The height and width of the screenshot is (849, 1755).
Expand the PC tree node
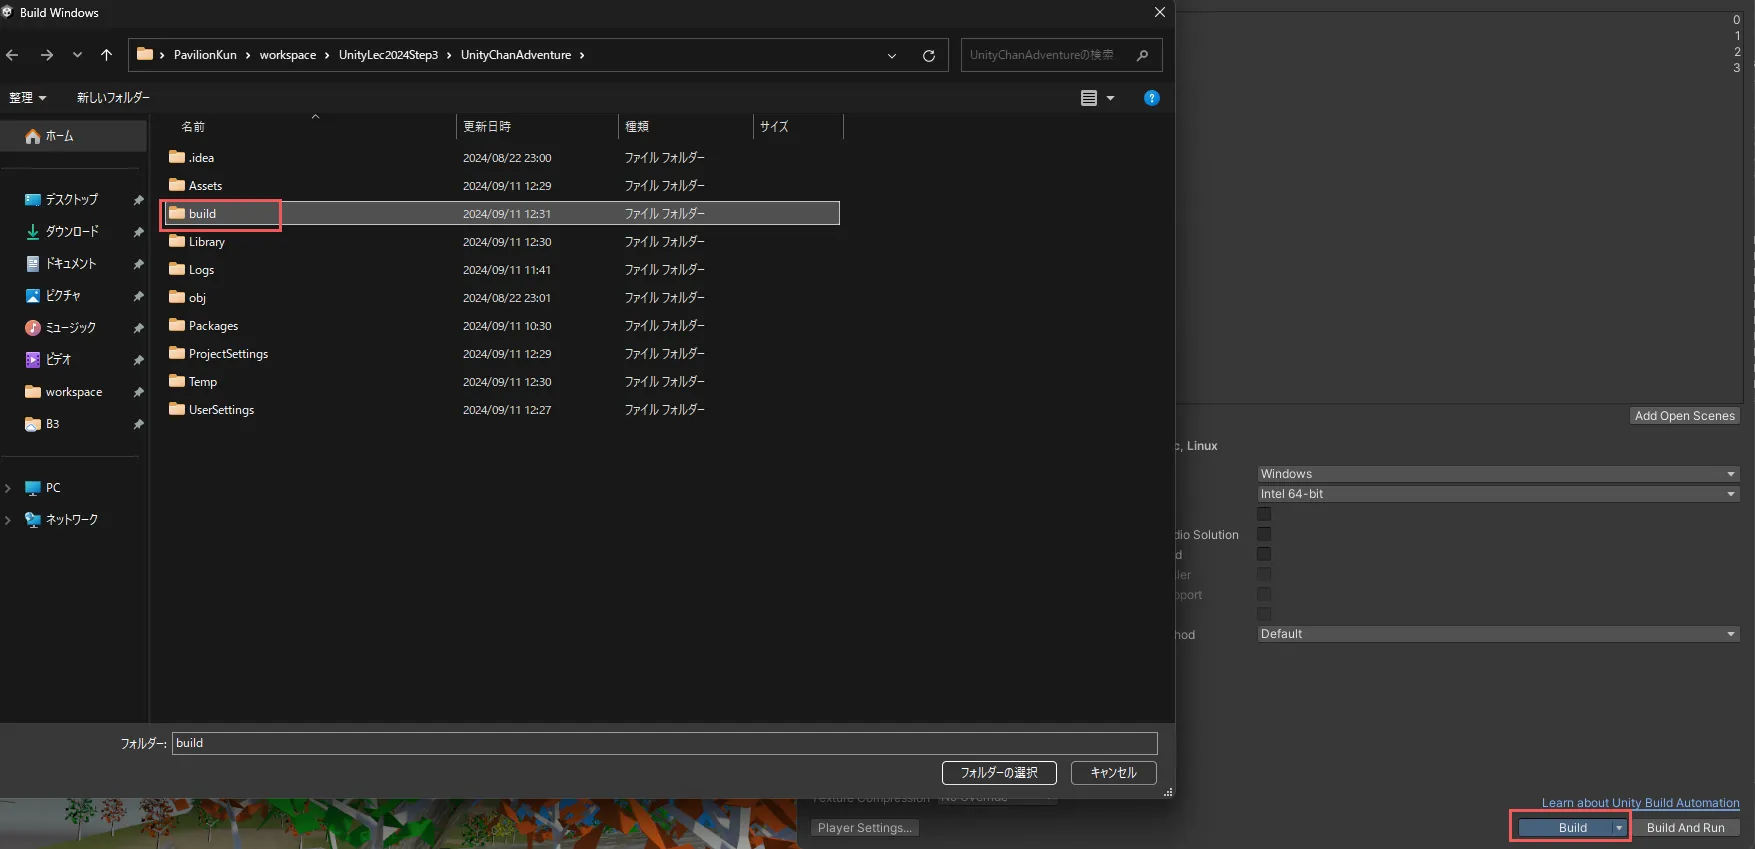(x=8, y=488)
